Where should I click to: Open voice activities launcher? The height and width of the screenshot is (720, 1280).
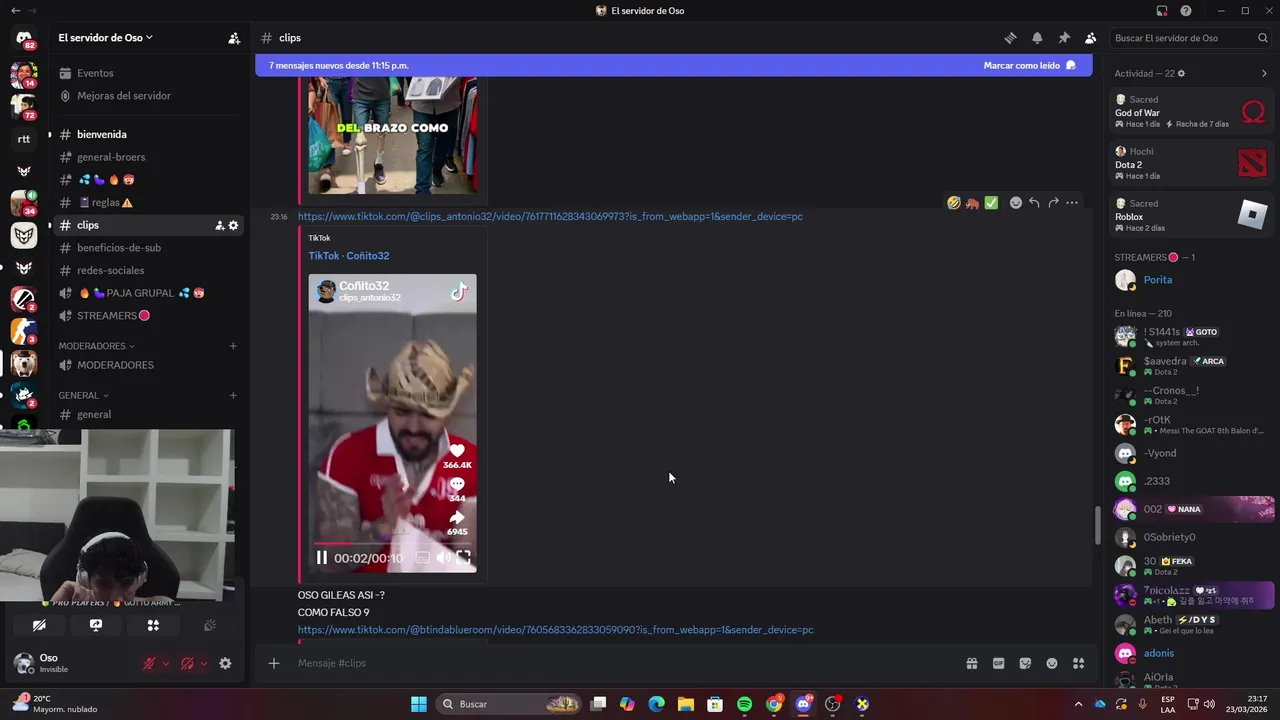[153, 625]
